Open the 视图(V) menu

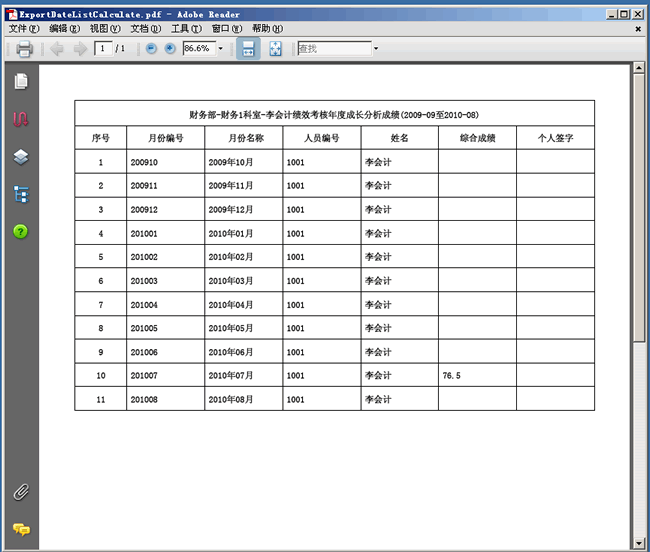(105, 29)
